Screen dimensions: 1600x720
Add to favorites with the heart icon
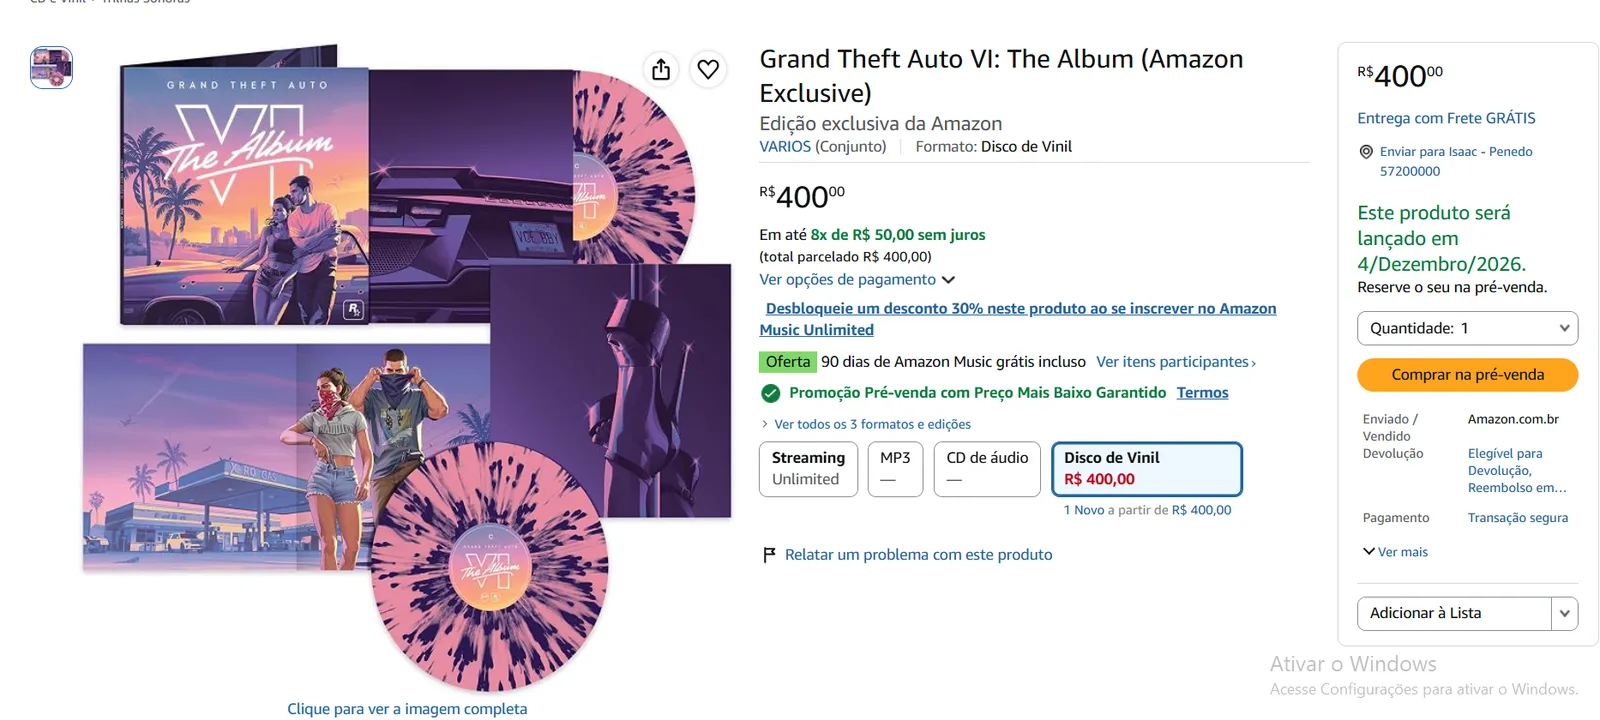point(708,69)
